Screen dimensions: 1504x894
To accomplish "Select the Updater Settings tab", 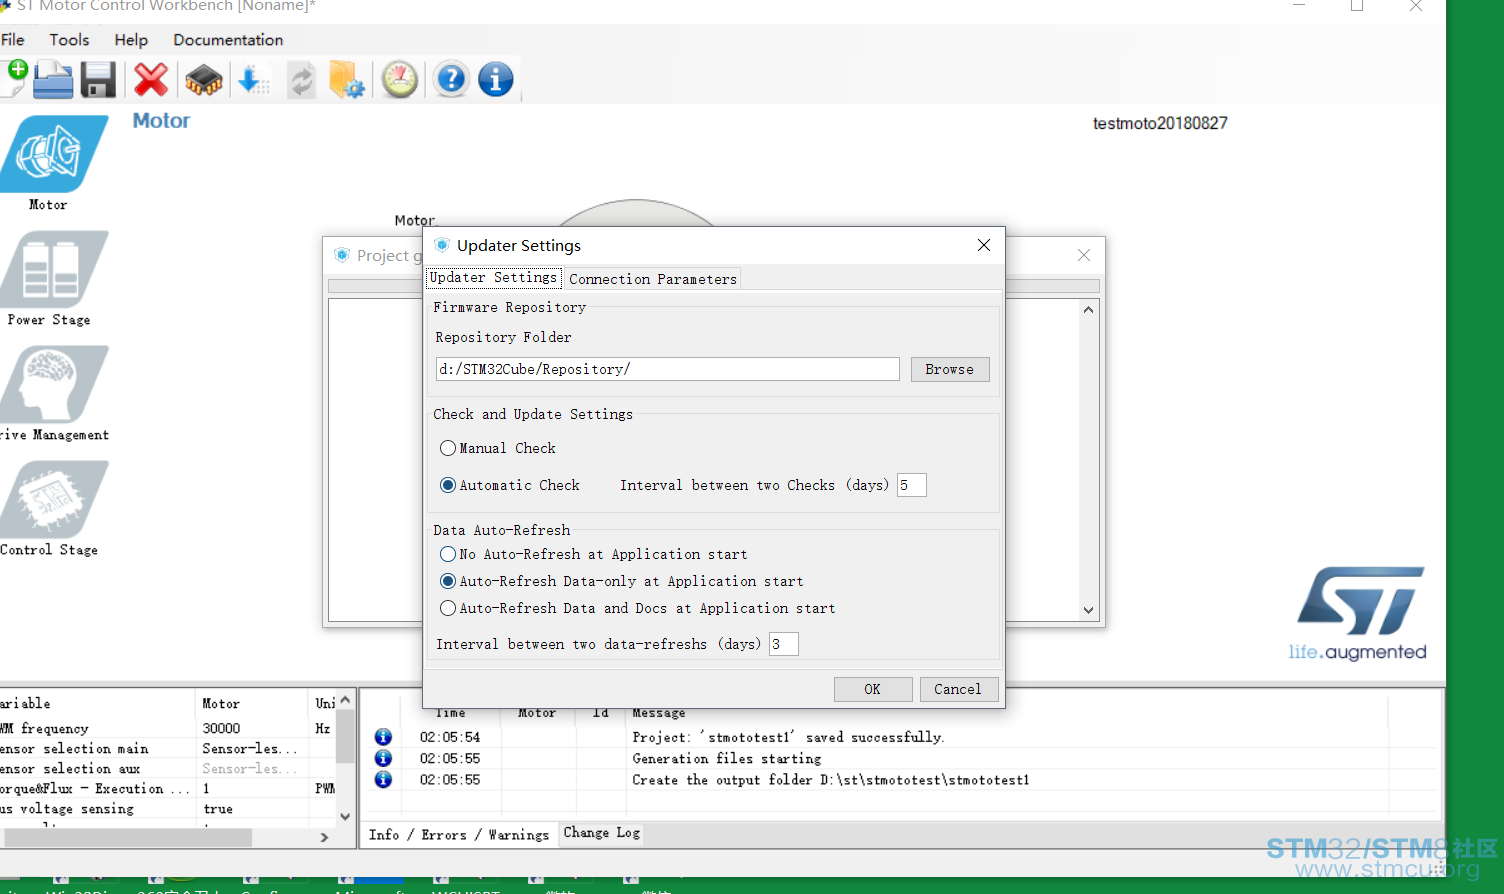I will (x=494, y=278).
